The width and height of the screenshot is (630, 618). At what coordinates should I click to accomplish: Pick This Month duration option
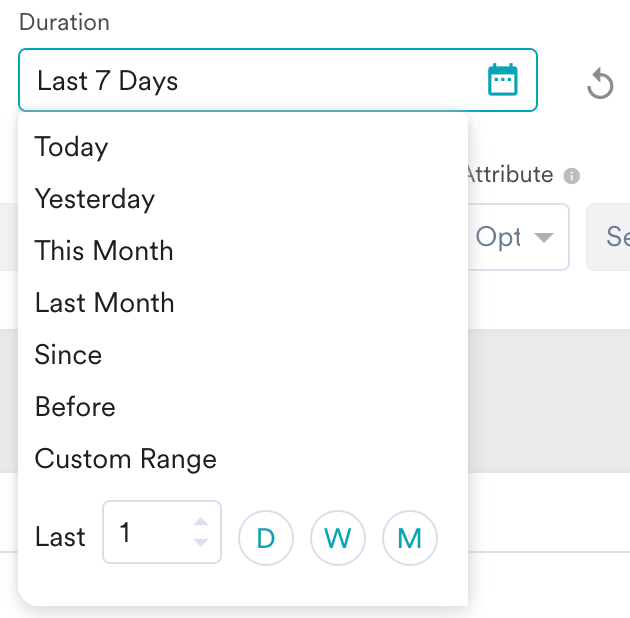(x=104, y=251)
